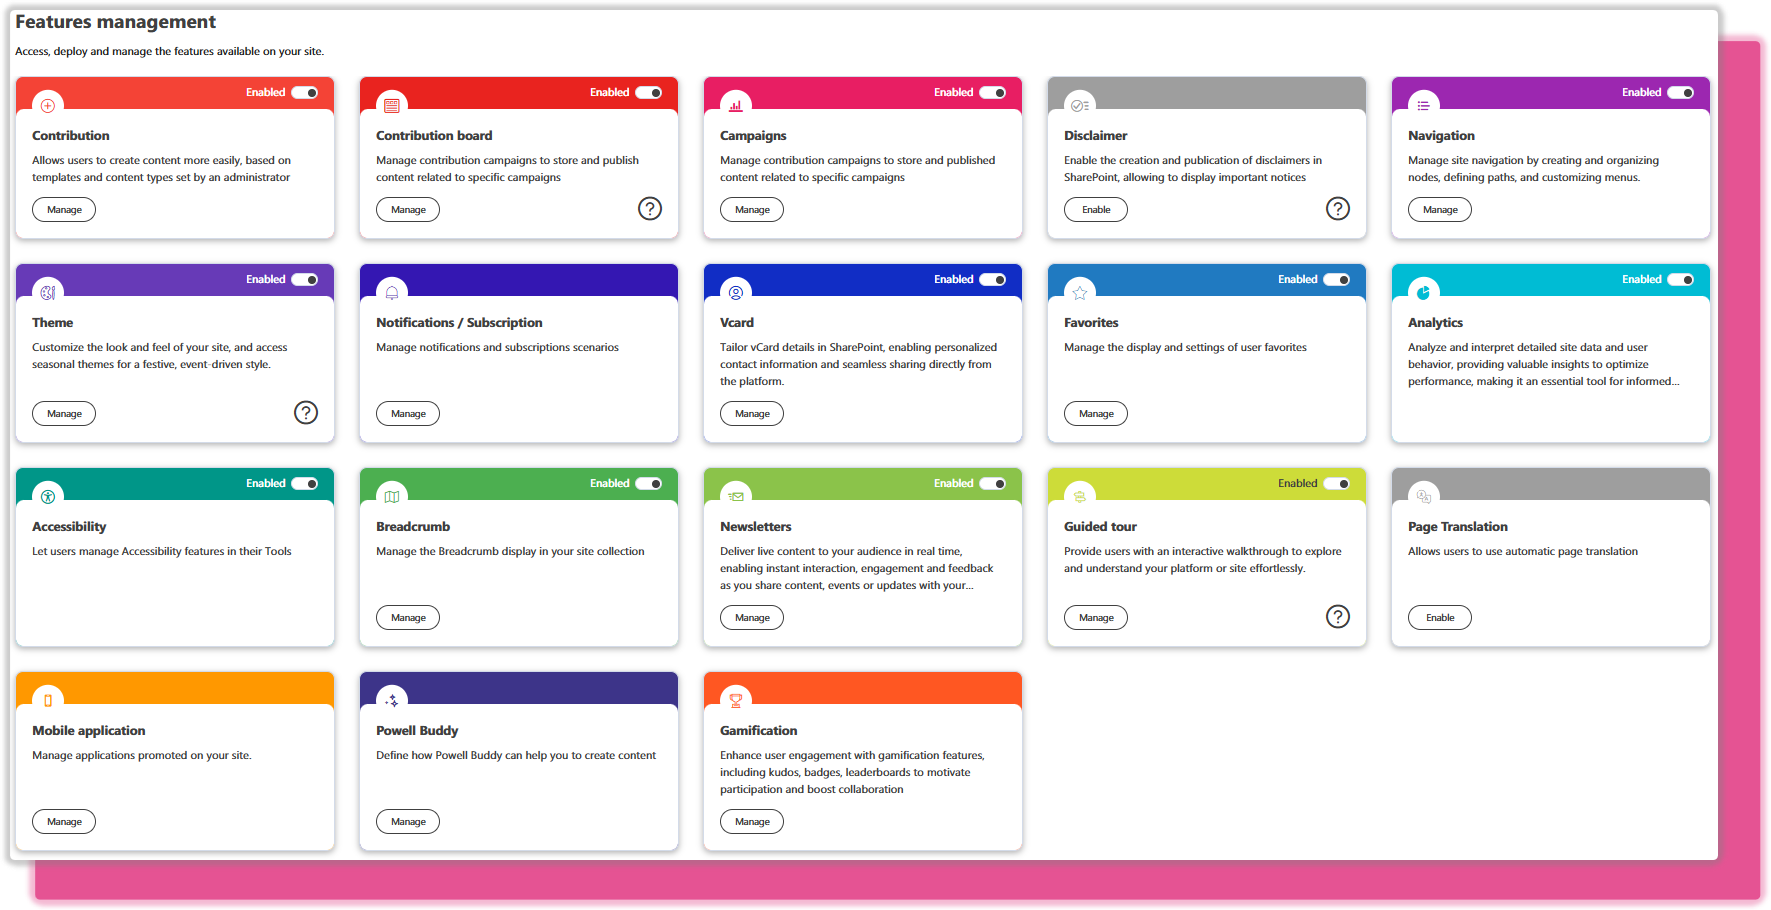
Task: Click the Powell Buddy sparkle icon
Action: pos(392,700)
